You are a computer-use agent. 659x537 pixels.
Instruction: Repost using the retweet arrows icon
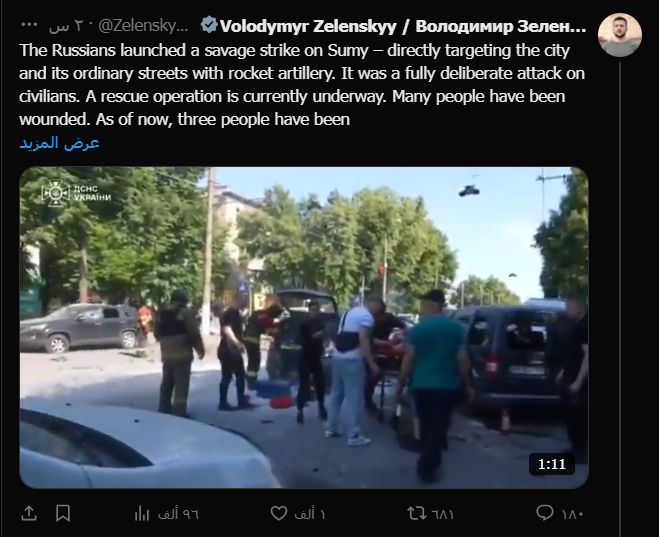pyautogui.click(x=416, y=513)
